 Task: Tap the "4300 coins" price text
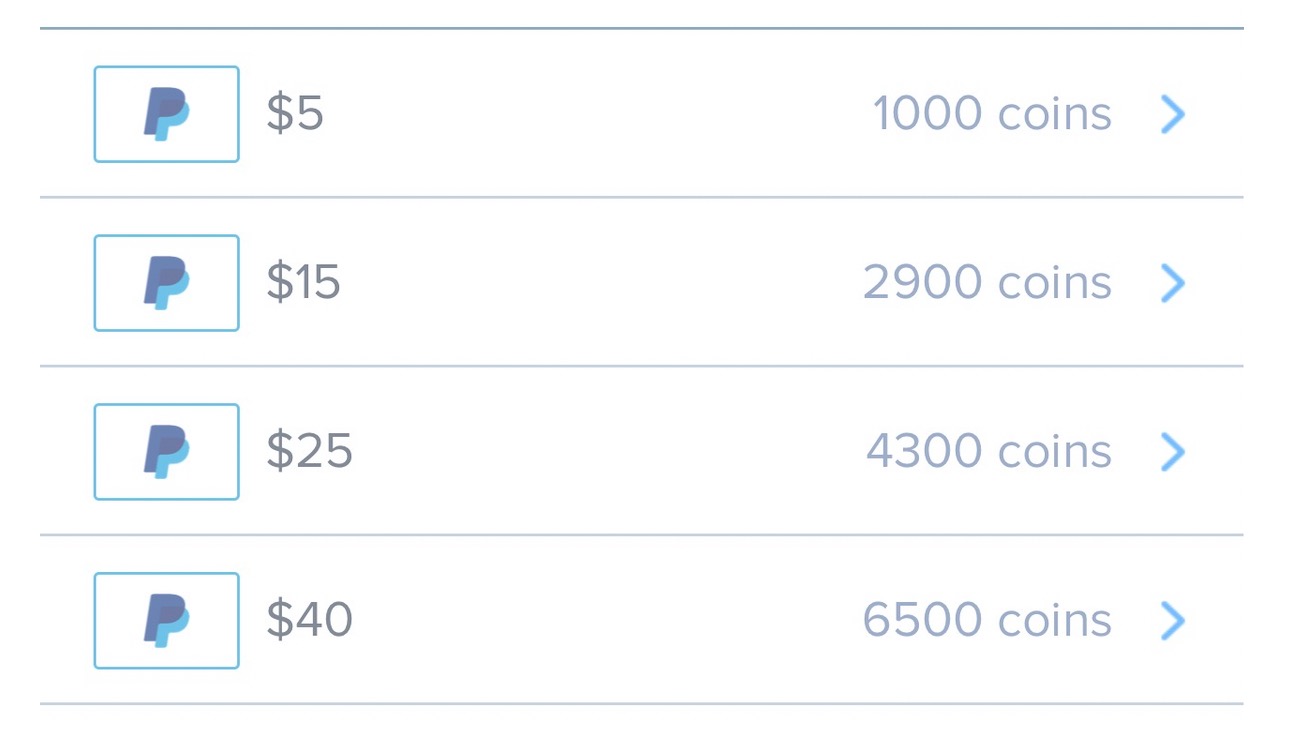point(989,452)
